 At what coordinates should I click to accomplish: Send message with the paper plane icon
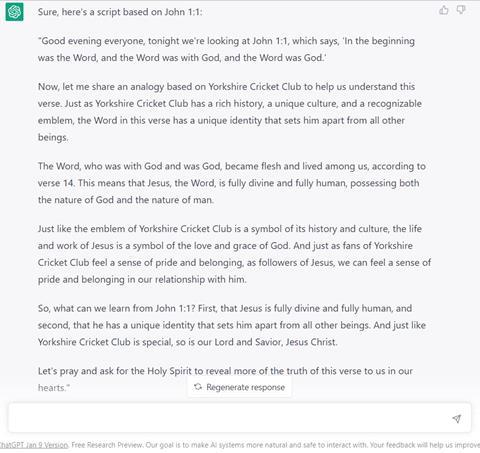[457, 419]
